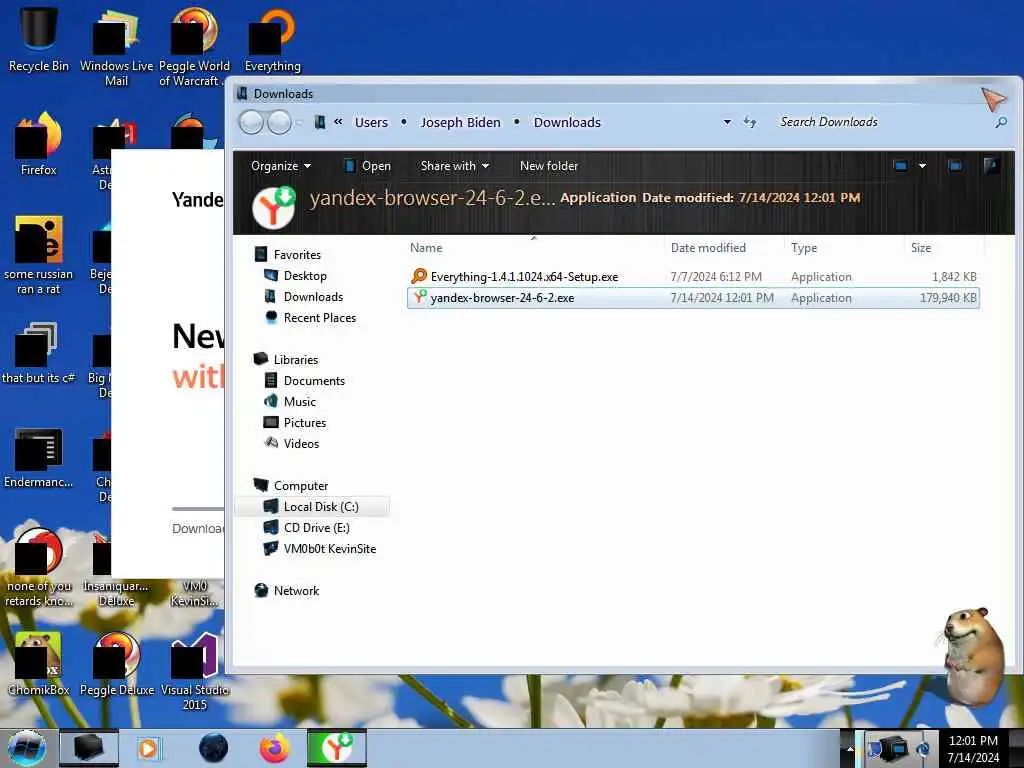Open the recent locations arrow beside Forward
The height and width of the screenshot is (768, 1024).
click(x=299, y=122)
